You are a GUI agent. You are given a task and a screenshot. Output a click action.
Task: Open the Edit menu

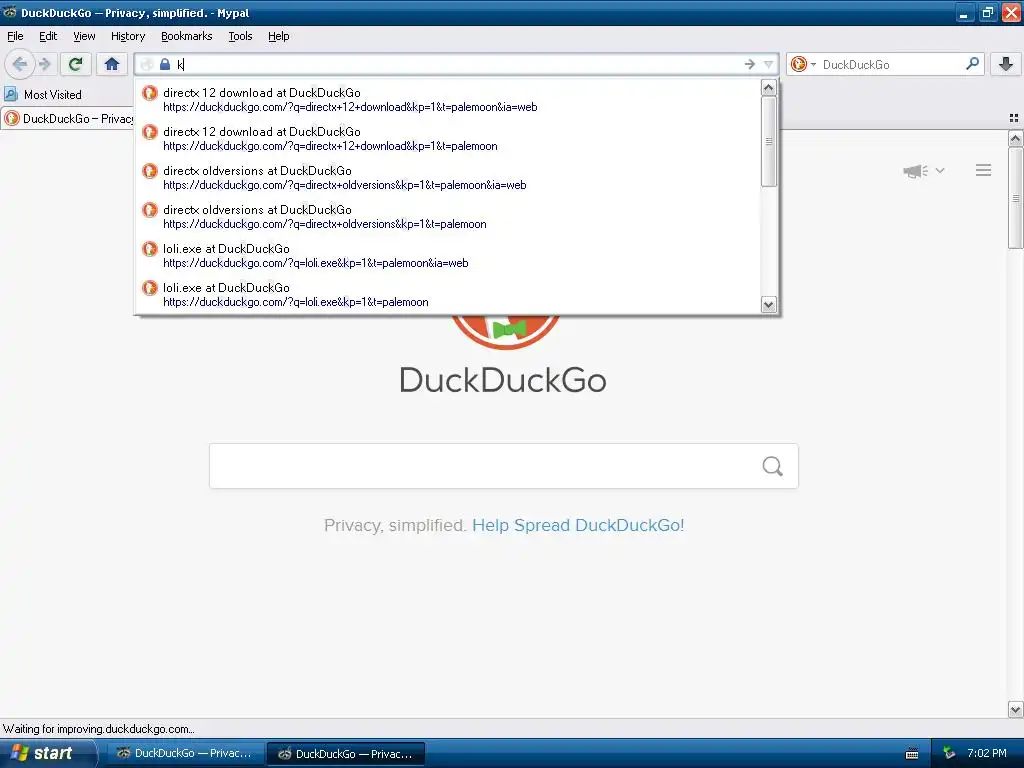coord(48,36)
